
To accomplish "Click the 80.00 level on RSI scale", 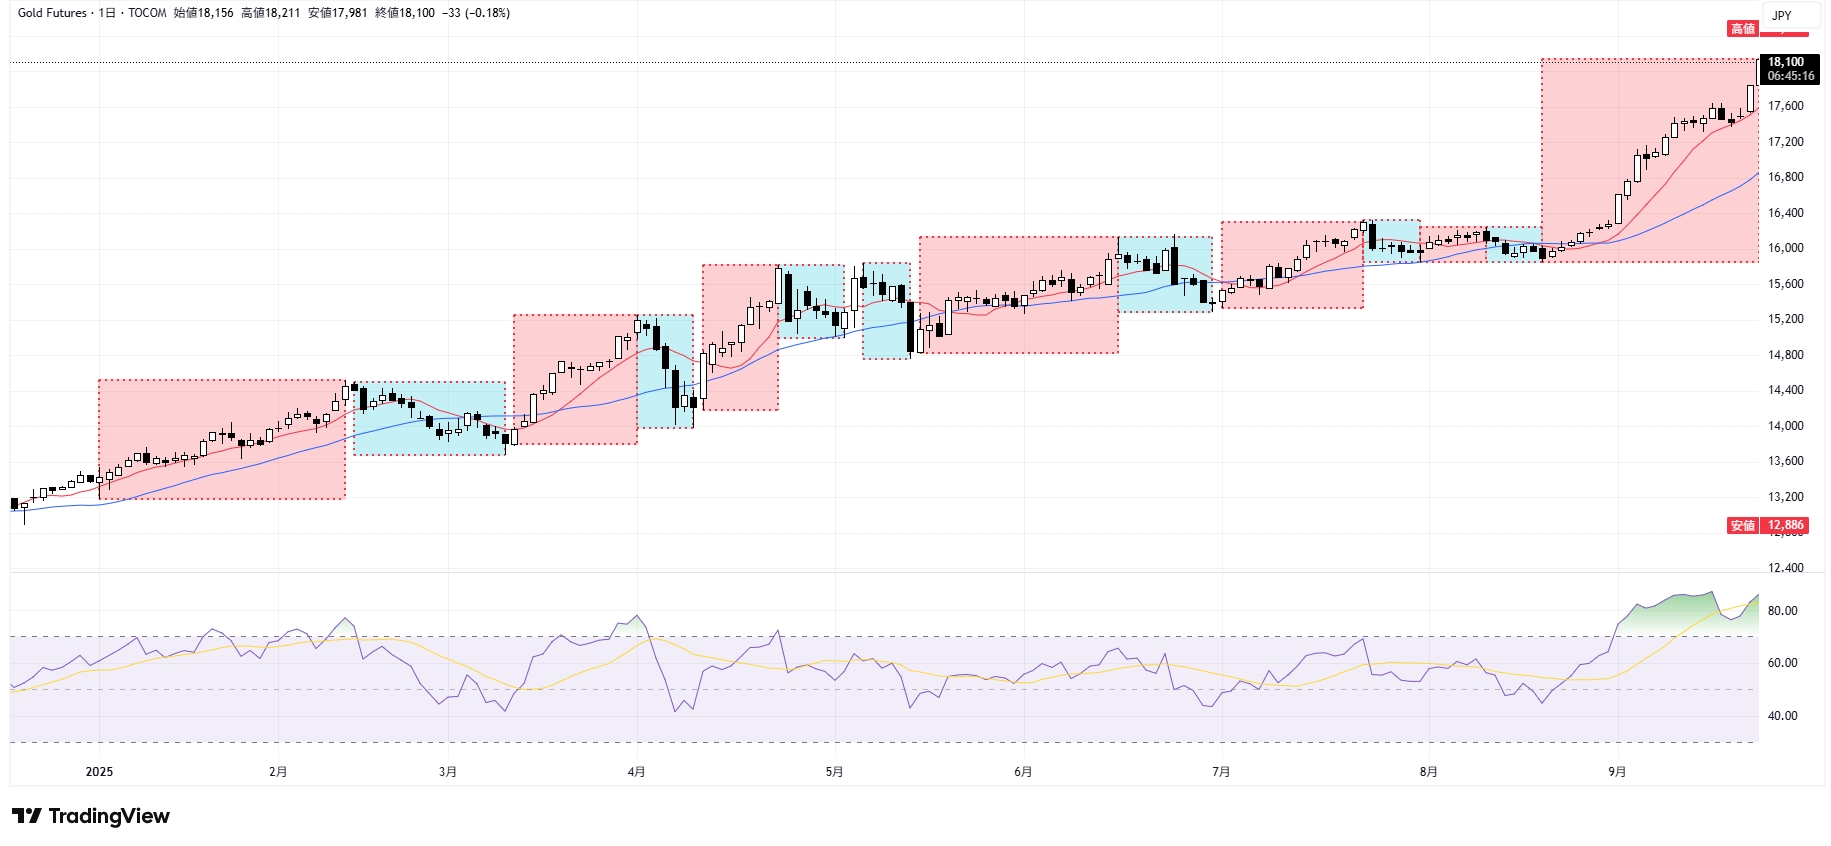I will (1782, 611).
